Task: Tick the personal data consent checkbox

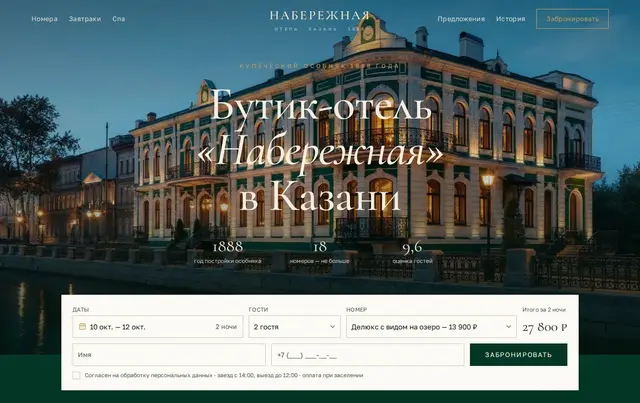Action: [76, 375]
